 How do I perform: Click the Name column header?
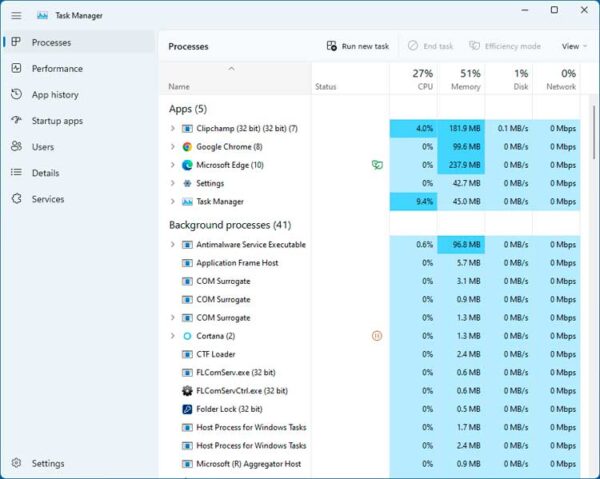pyautogui.click(x=235, y=79)
